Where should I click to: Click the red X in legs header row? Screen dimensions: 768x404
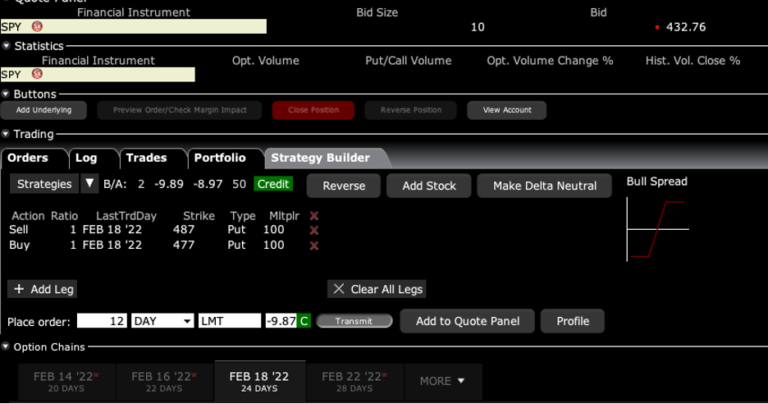[314, 216]
